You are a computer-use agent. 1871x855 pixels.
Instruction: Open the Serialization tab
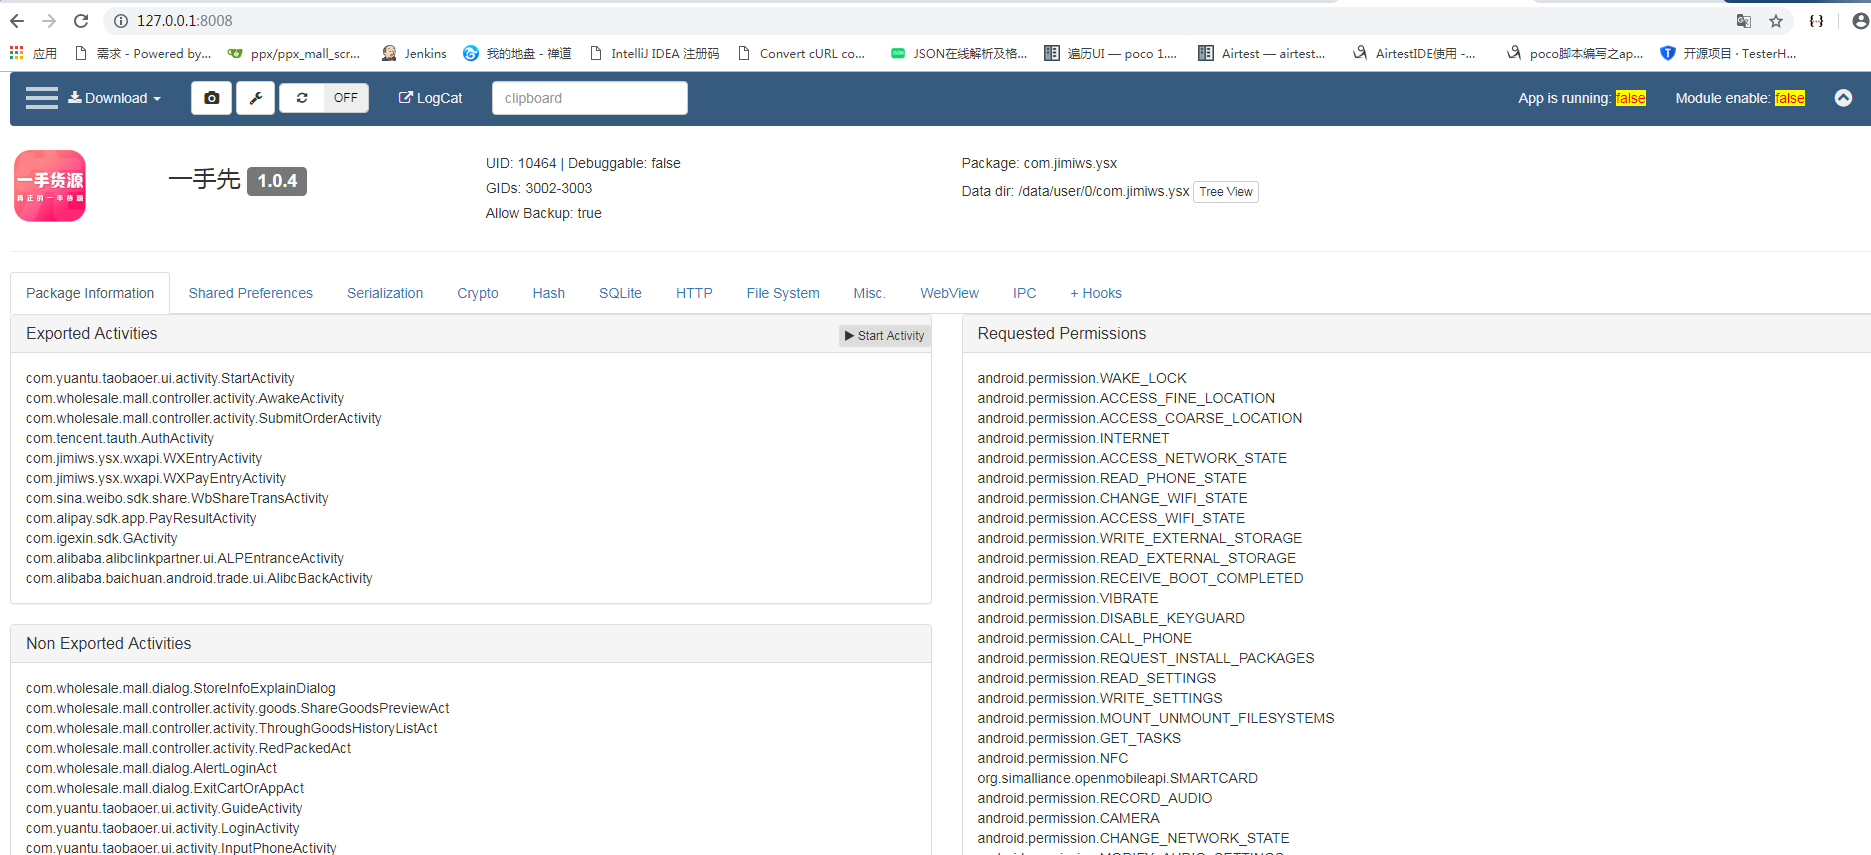pyautogui.click(x=385, y=293)
